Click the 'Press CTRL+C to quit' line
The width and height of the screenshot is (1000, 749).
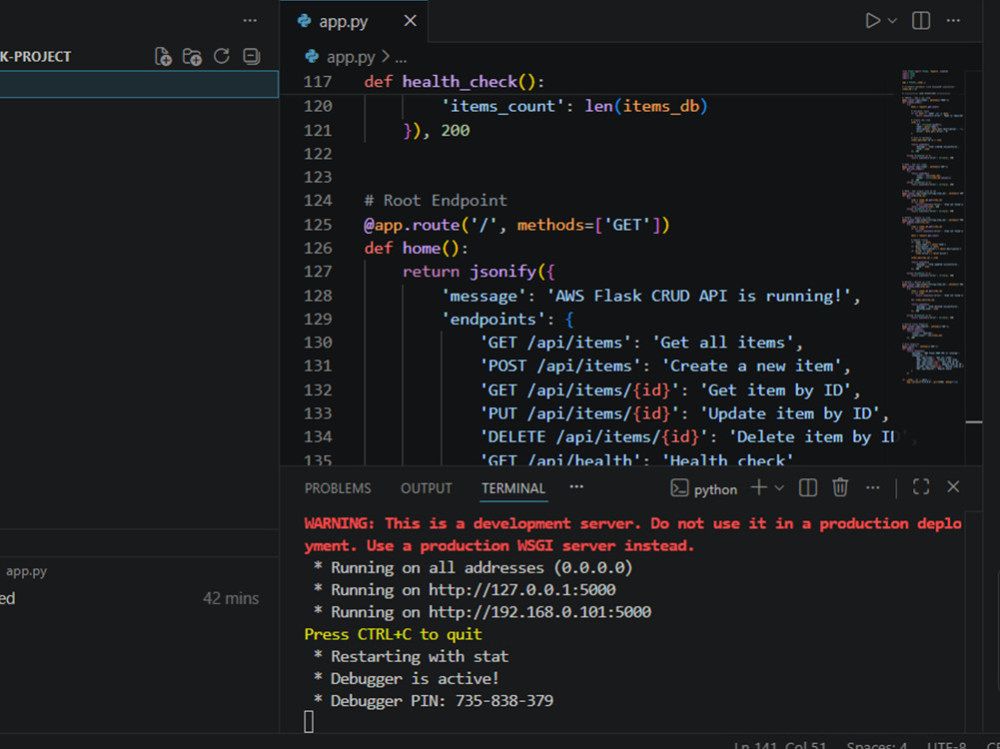(x=393, y=634)
